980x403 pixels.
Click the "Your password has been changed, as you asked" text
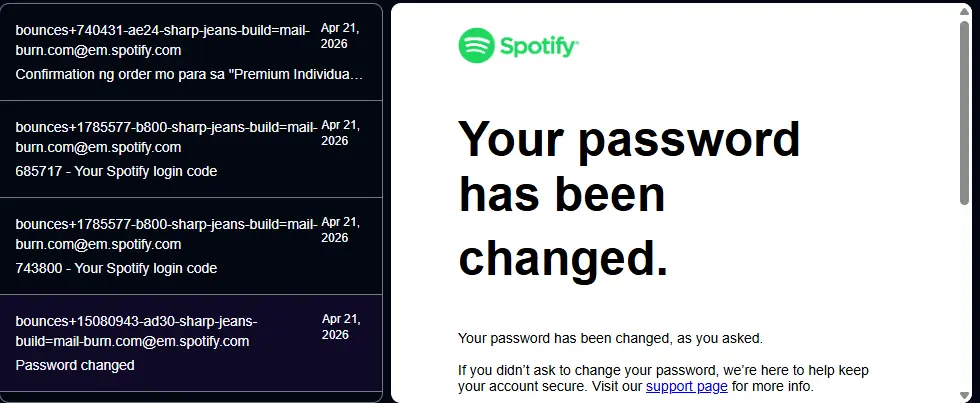coord(610,339)
